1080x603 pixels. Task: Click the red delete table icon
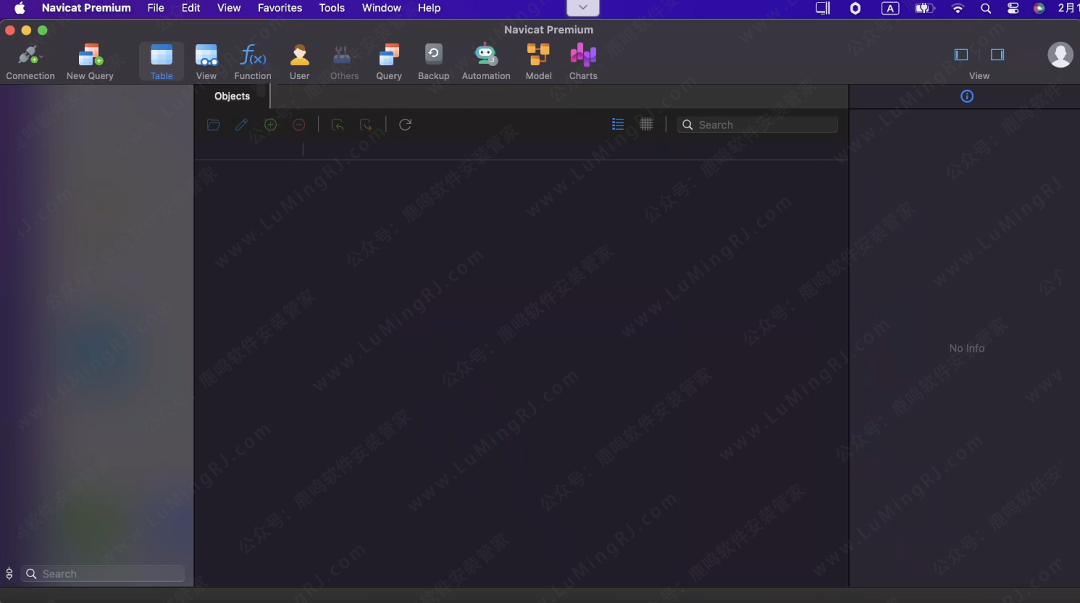coord(299,125)
